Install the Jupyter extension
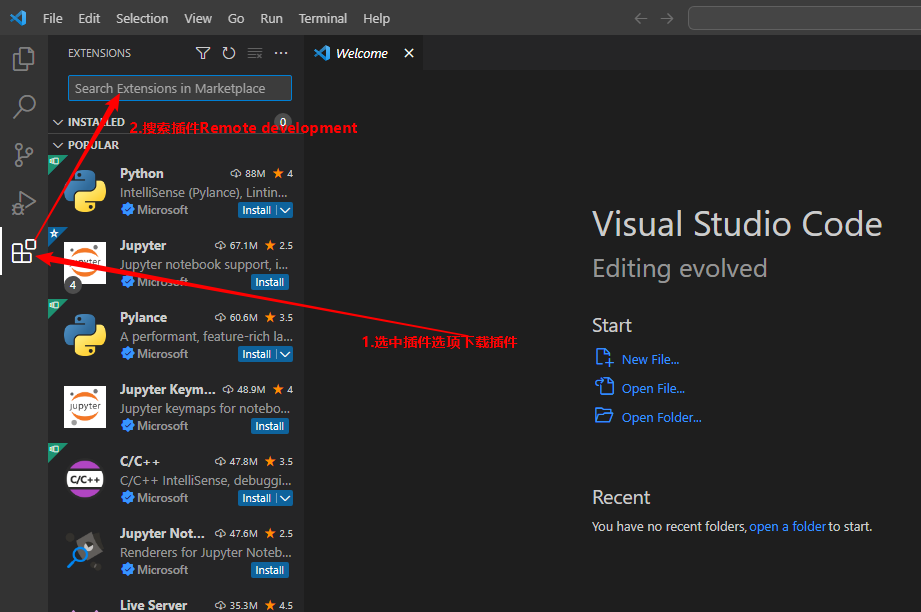This screenshot has width=921, height=612. click(x=270, y=283)
